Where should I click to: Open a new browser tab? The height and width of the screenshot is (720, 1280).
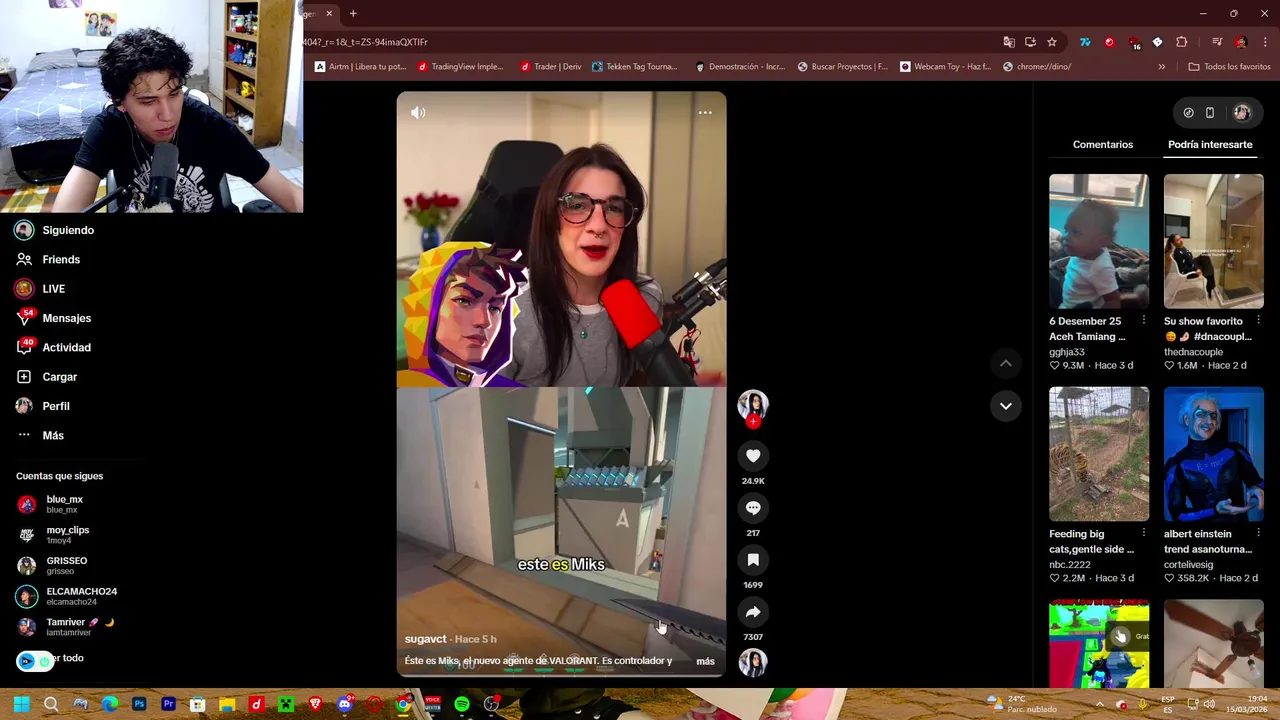[353, 14]
